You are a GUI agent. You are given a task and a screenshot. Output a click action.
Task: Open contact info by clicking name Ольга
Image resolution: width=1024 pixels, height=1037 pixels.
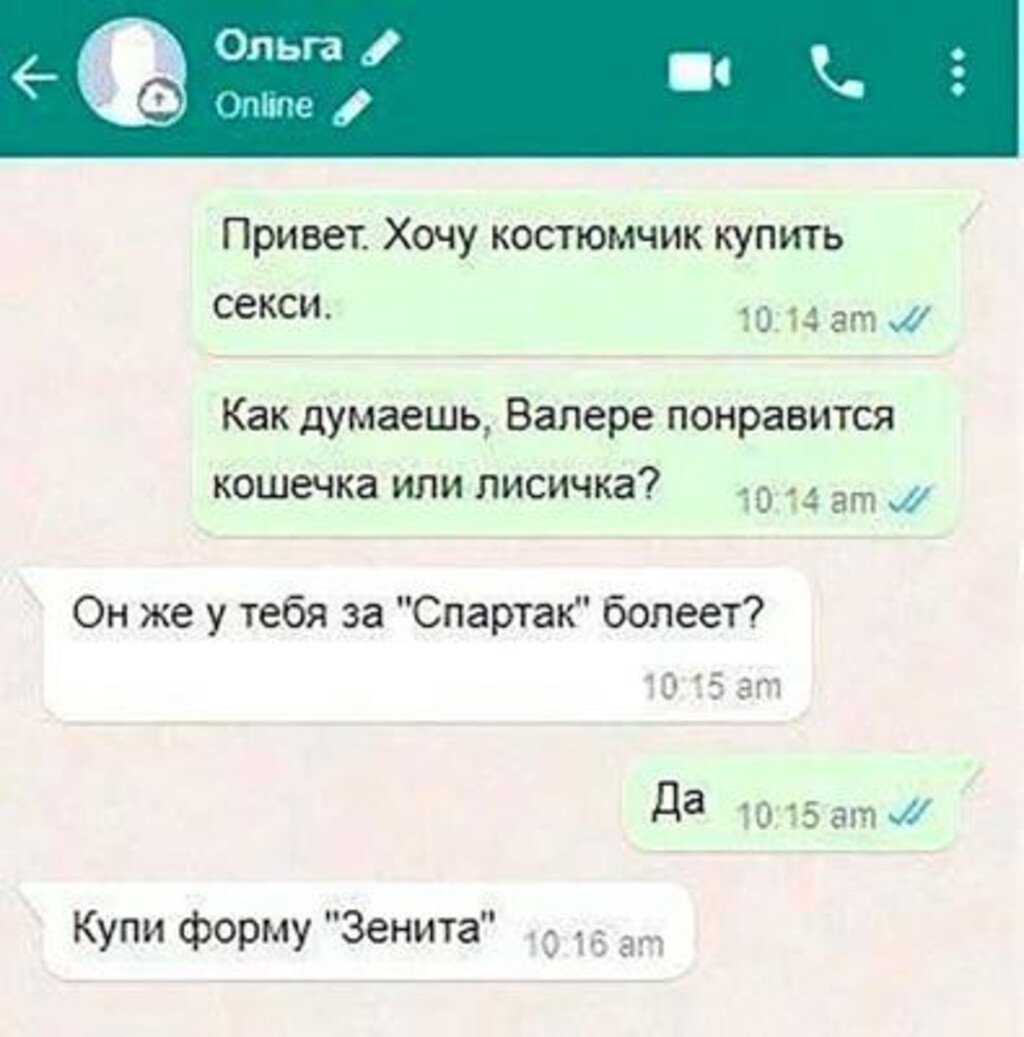coord(278,46)
